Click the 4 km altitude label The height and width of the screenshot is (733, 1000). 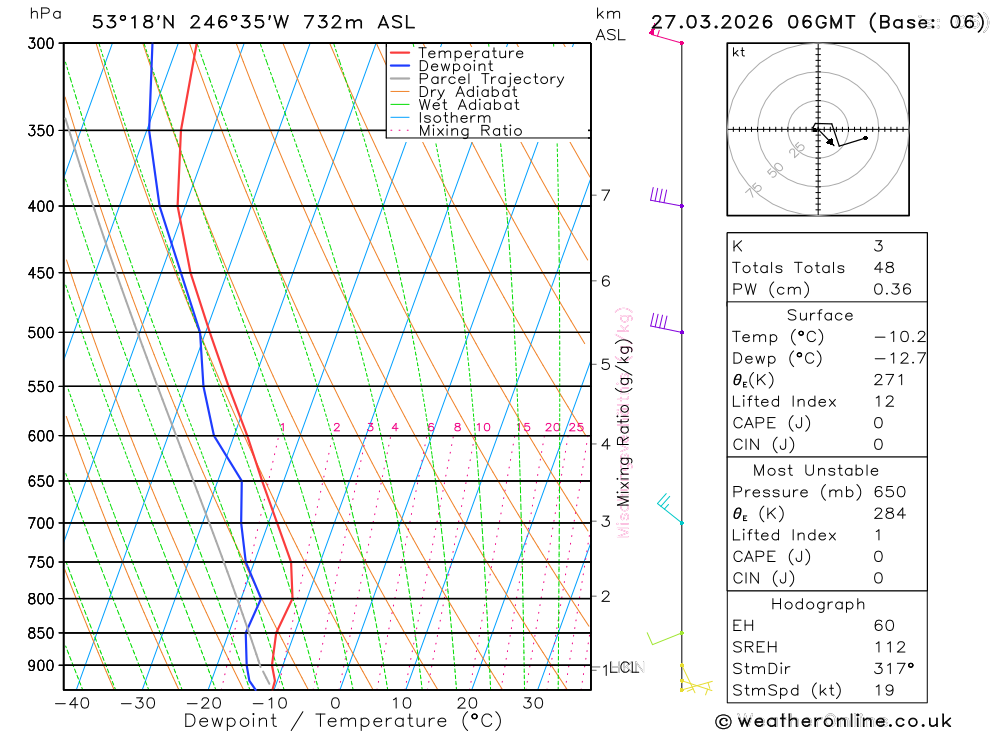605,443
